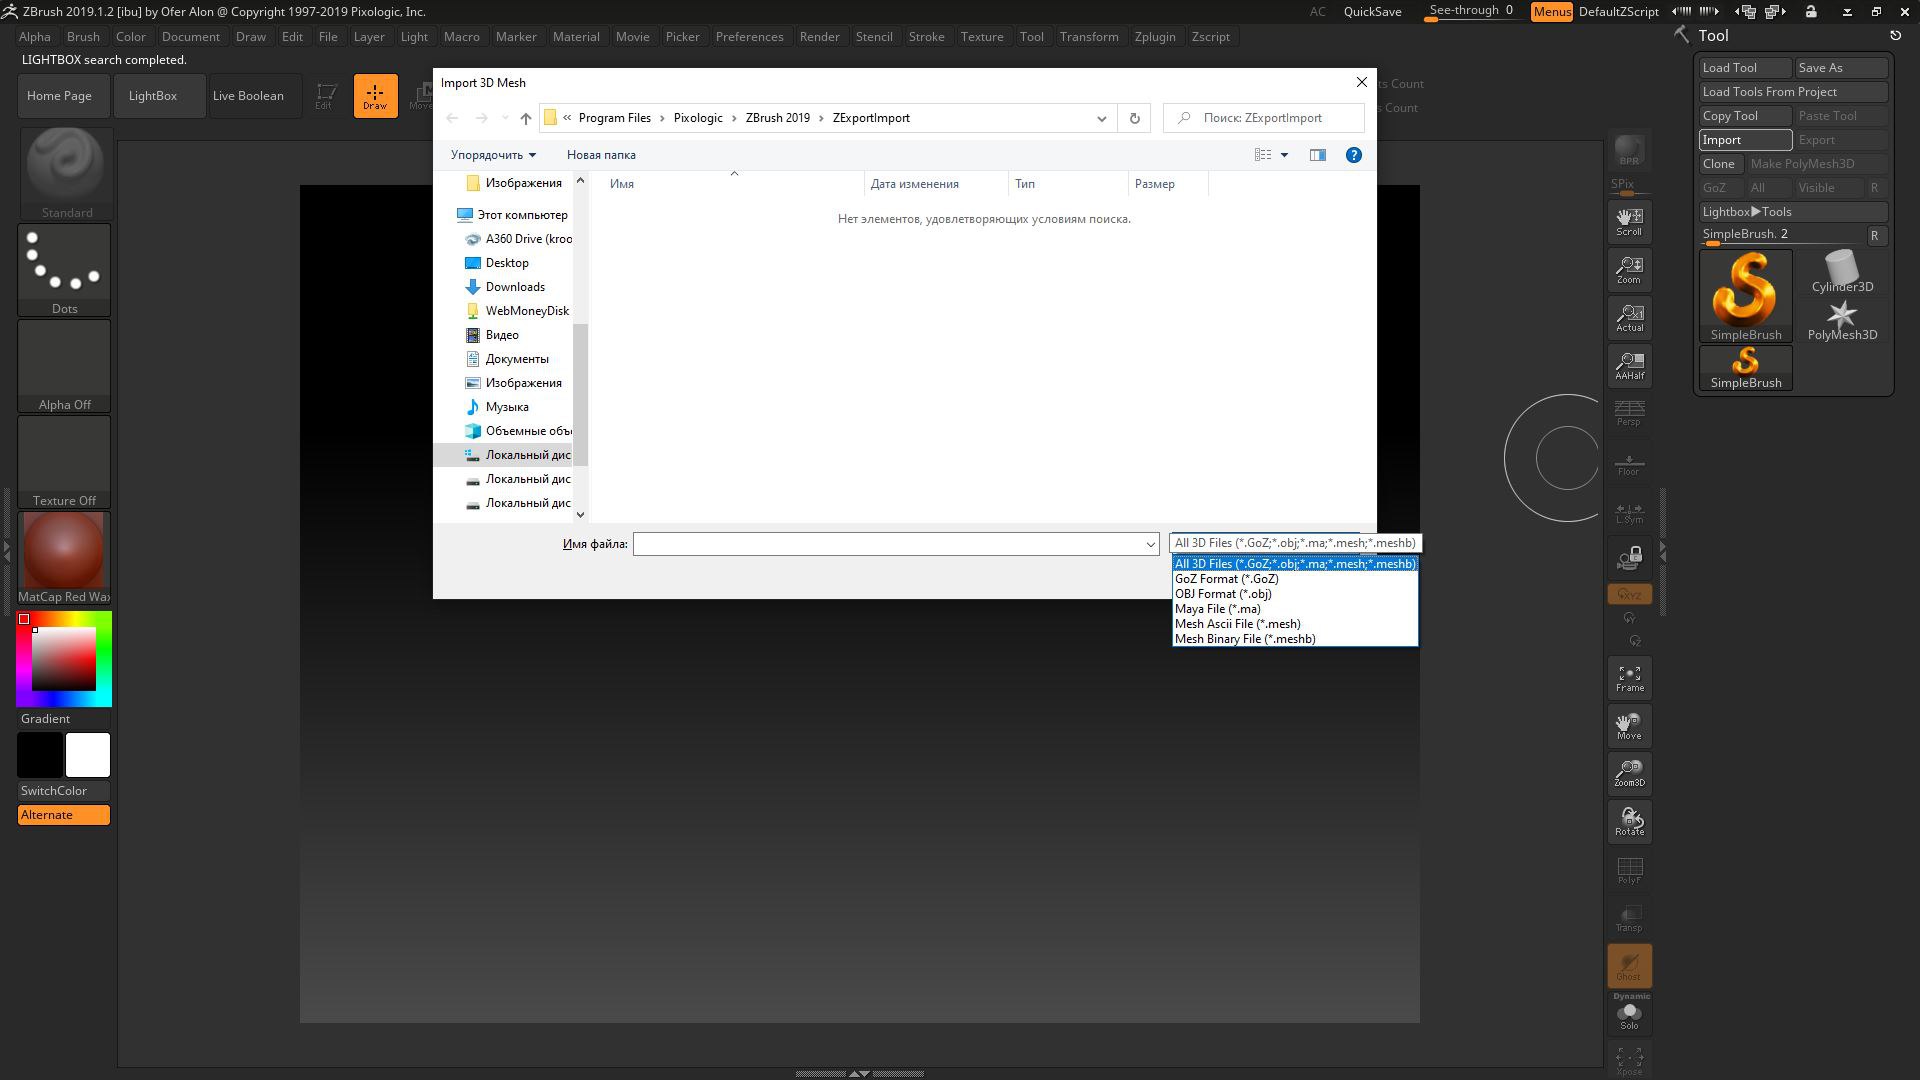Refresh the ZExportImport folder listing
This screenshot has width=1920, height=1080.
point(1134,118)
